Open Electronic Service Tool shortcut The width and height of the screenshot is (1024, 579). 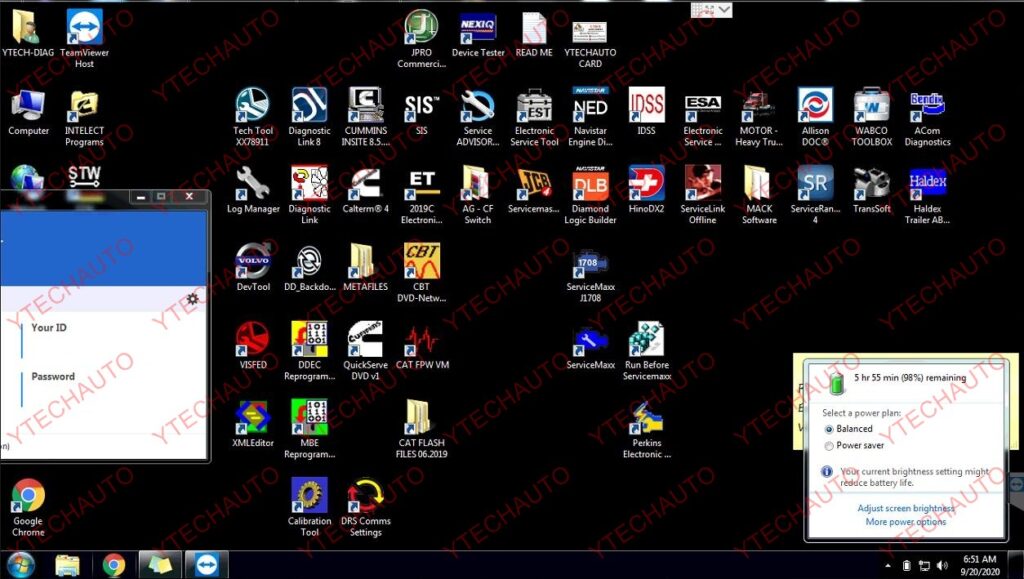(x=534, y=116)
